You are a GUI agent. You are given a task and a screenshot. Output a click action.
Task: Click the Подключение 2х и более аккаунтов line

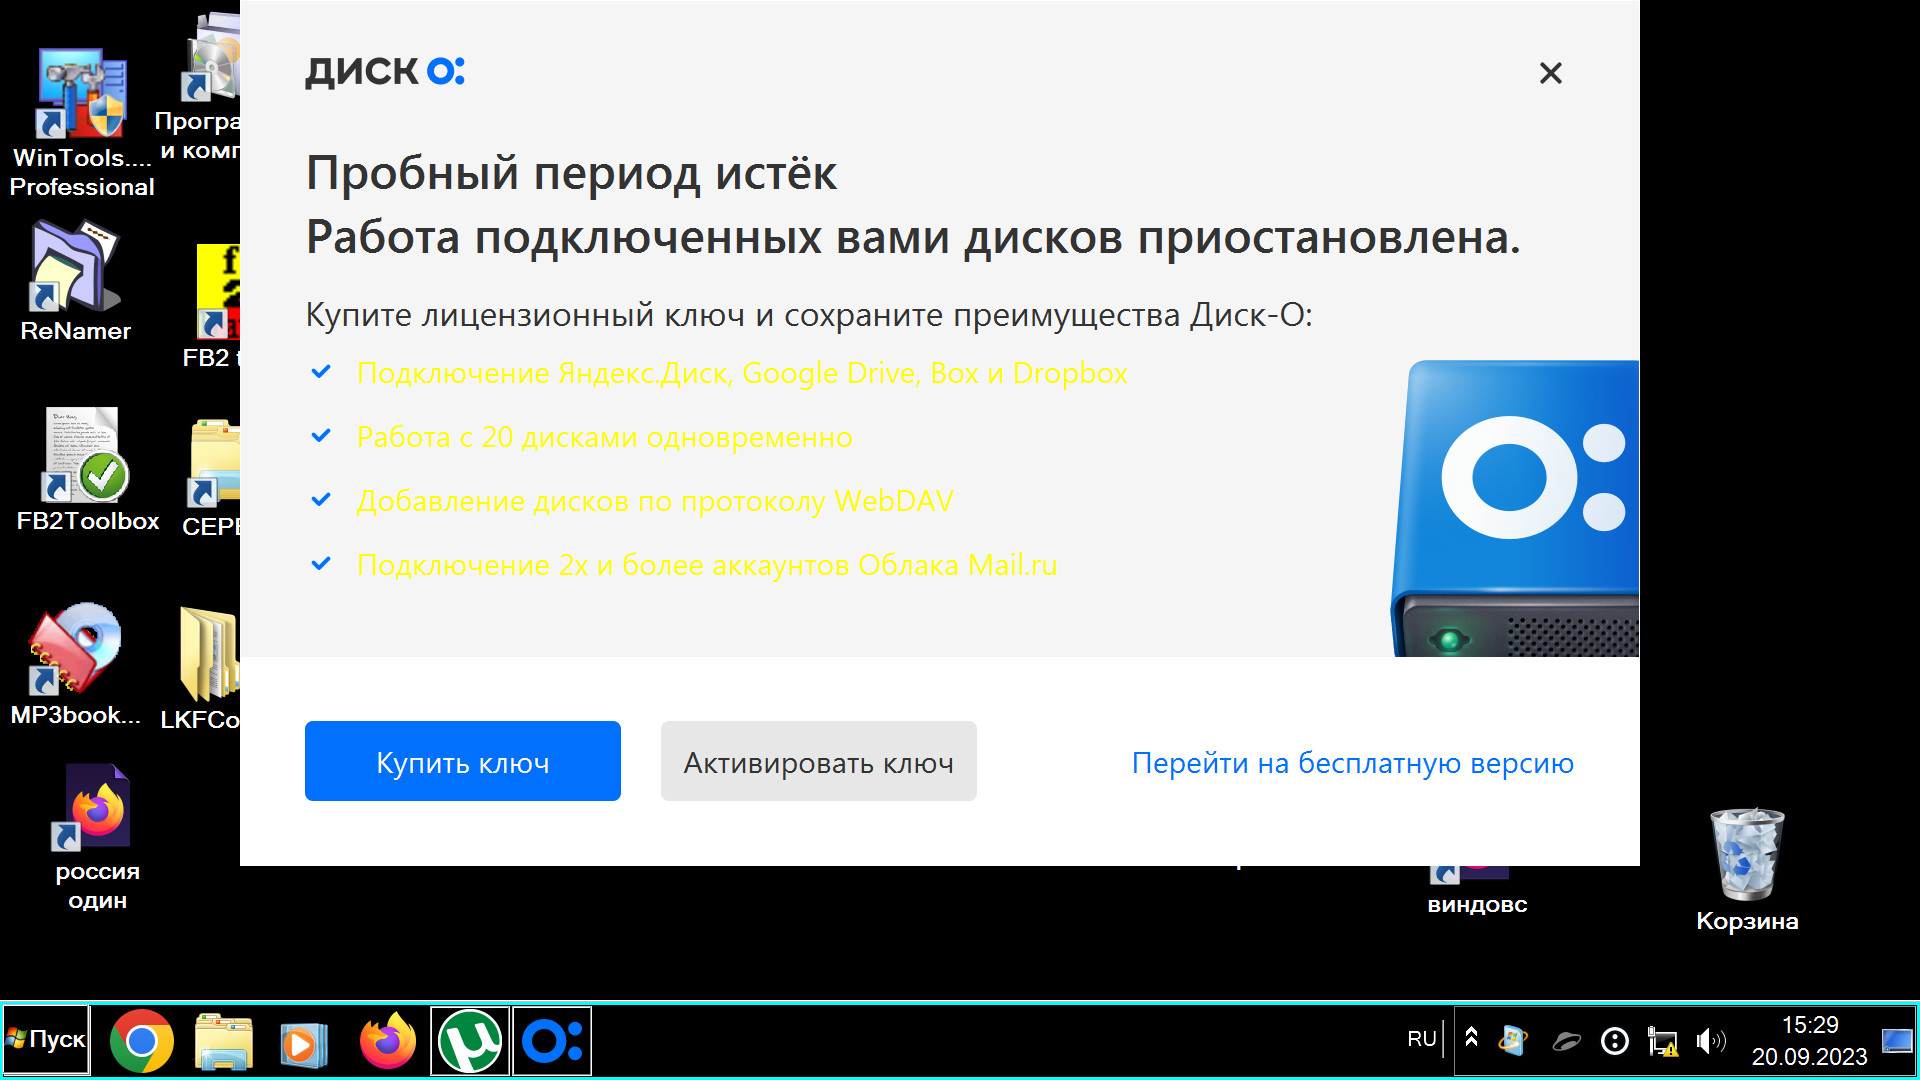[706, 565]
